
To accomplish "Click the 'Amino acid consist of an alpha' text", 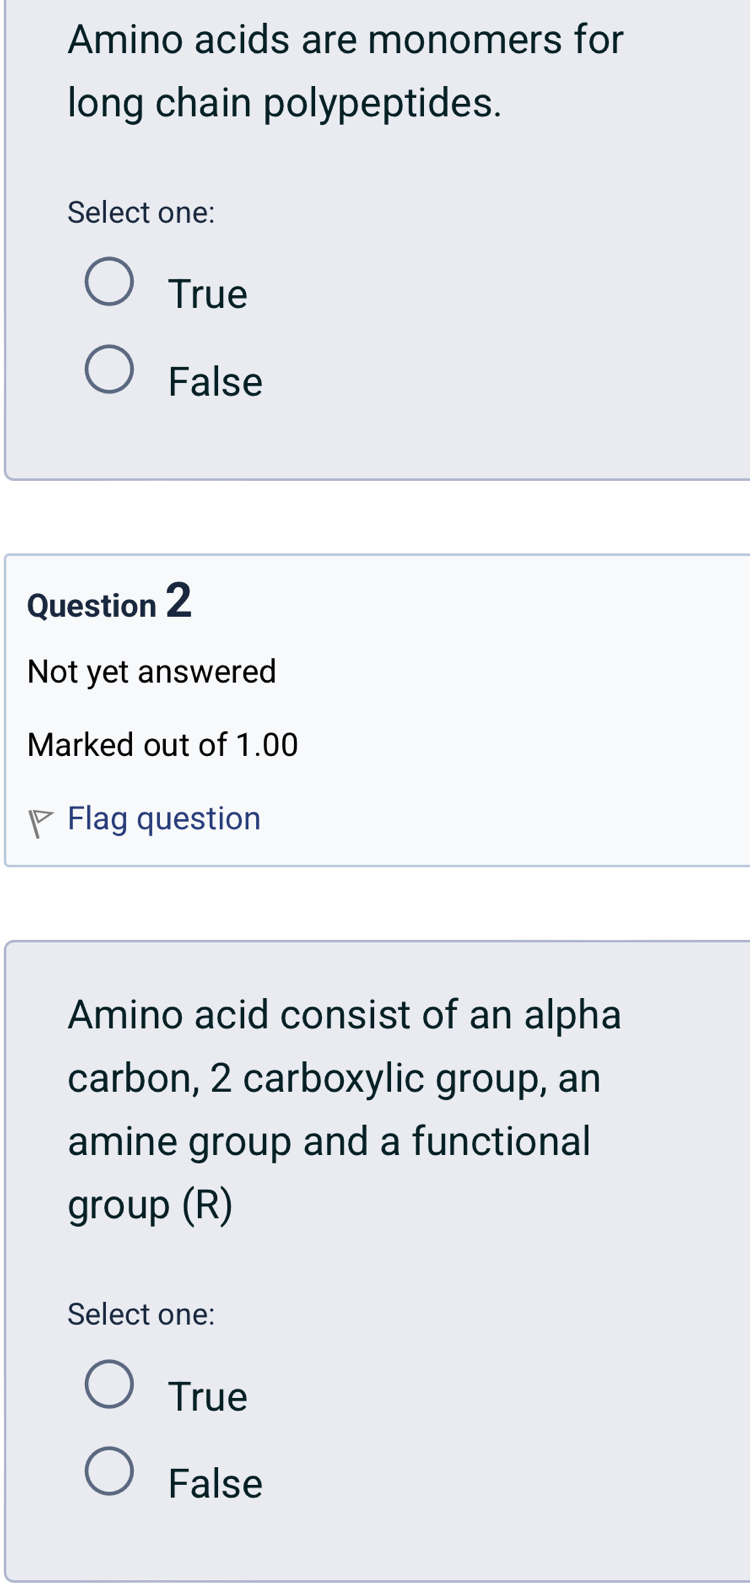I will 345,1014.
